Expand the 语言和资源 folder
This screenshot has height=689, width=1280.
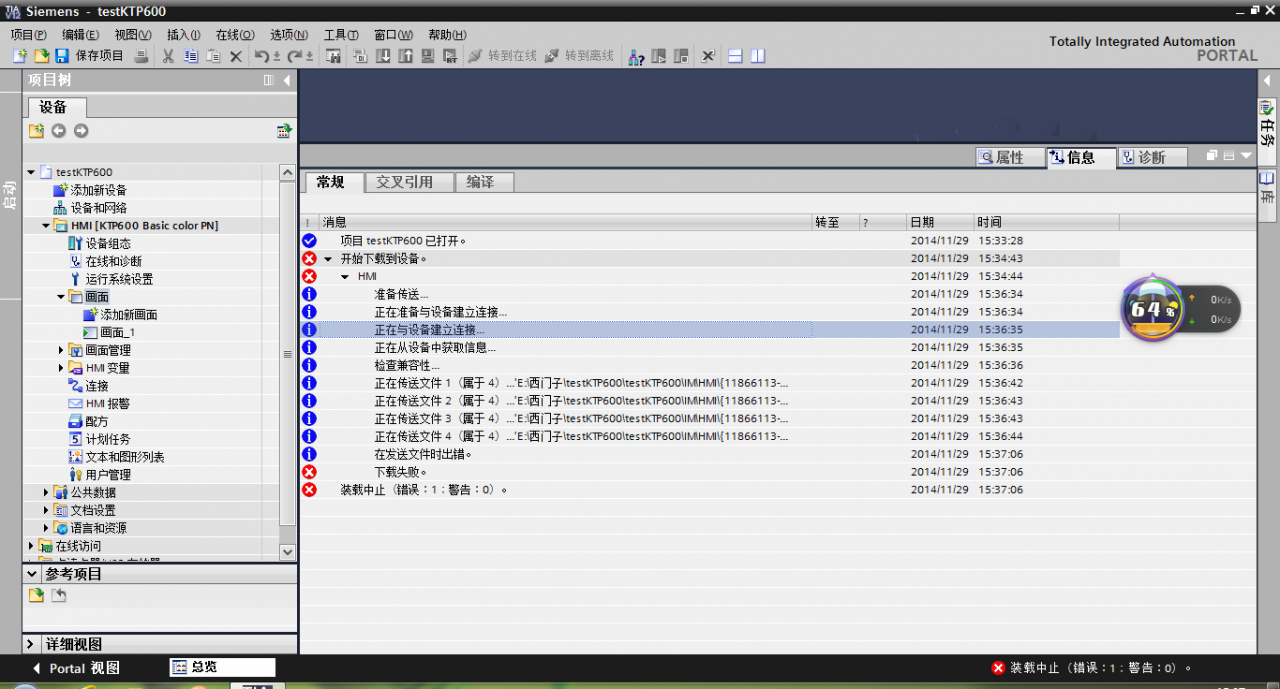coord(46,528)
